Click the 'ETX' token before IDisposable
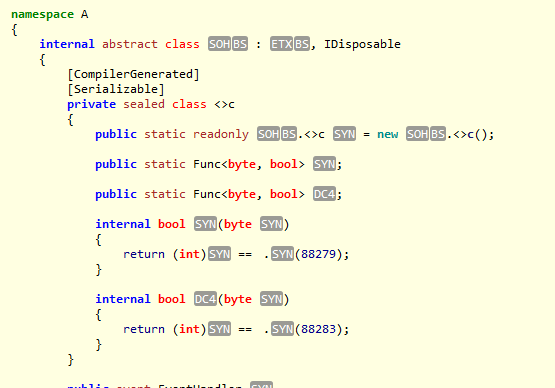 tap(281, 44)
